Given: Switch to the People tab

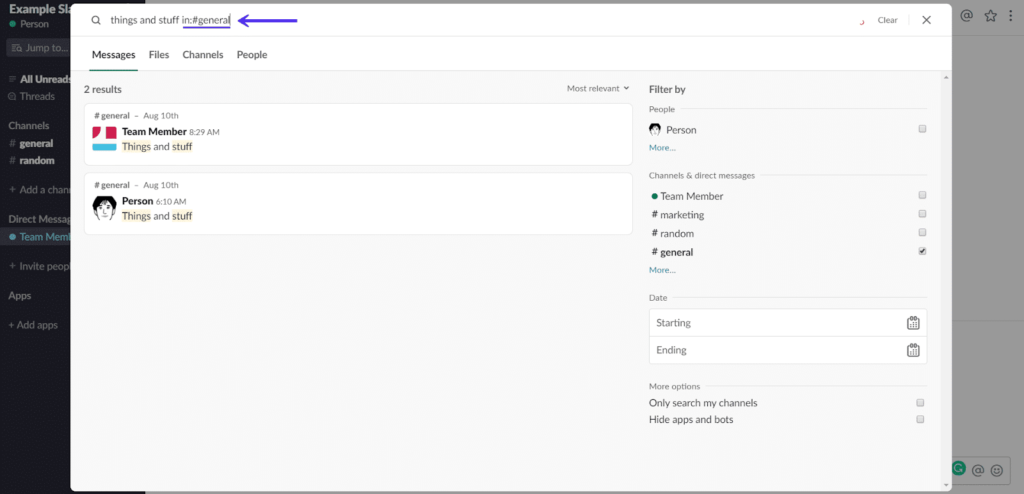Looking at the screenshot, I should coord(252,55).
